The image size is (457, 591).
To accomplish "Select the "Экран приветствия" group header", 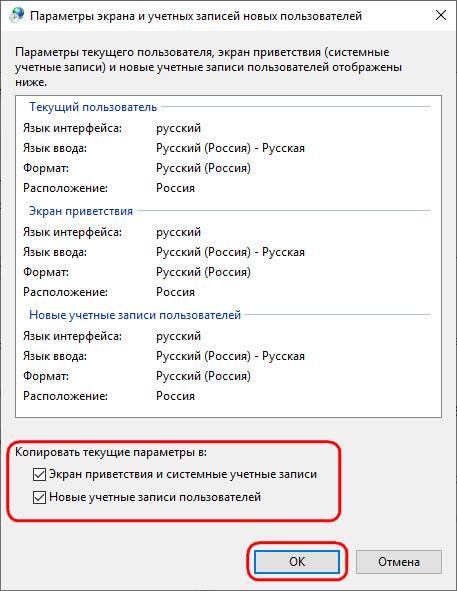I will click(81, 211).
